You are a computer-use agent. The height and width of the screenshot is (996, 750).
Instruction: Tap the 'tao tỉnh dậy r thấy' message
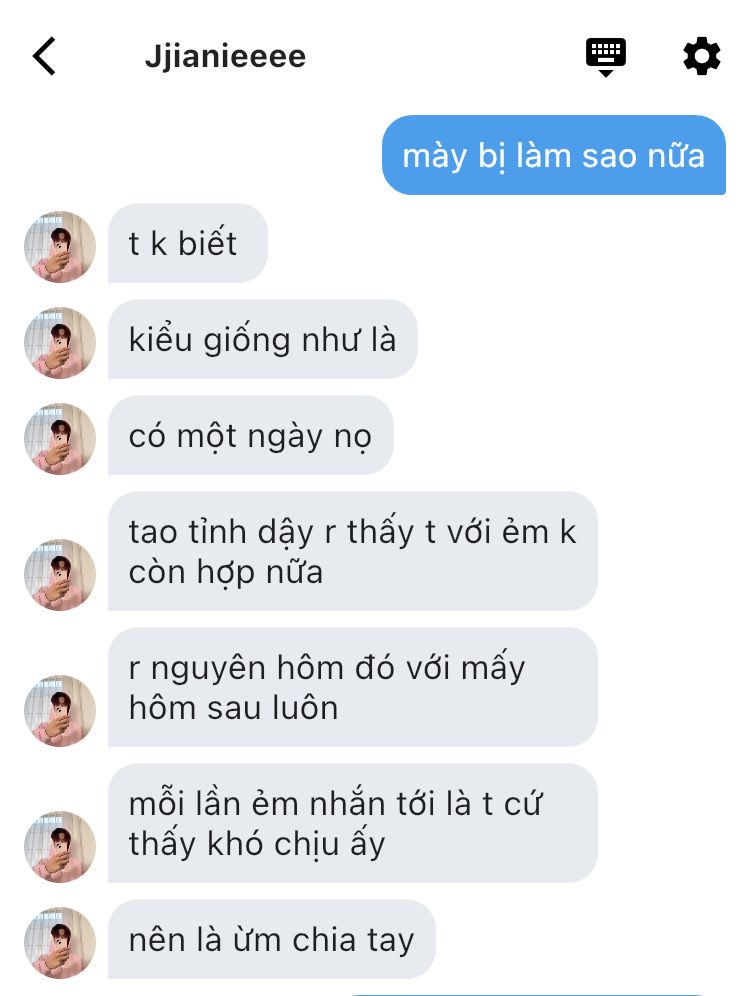click(x=352, y=551)
